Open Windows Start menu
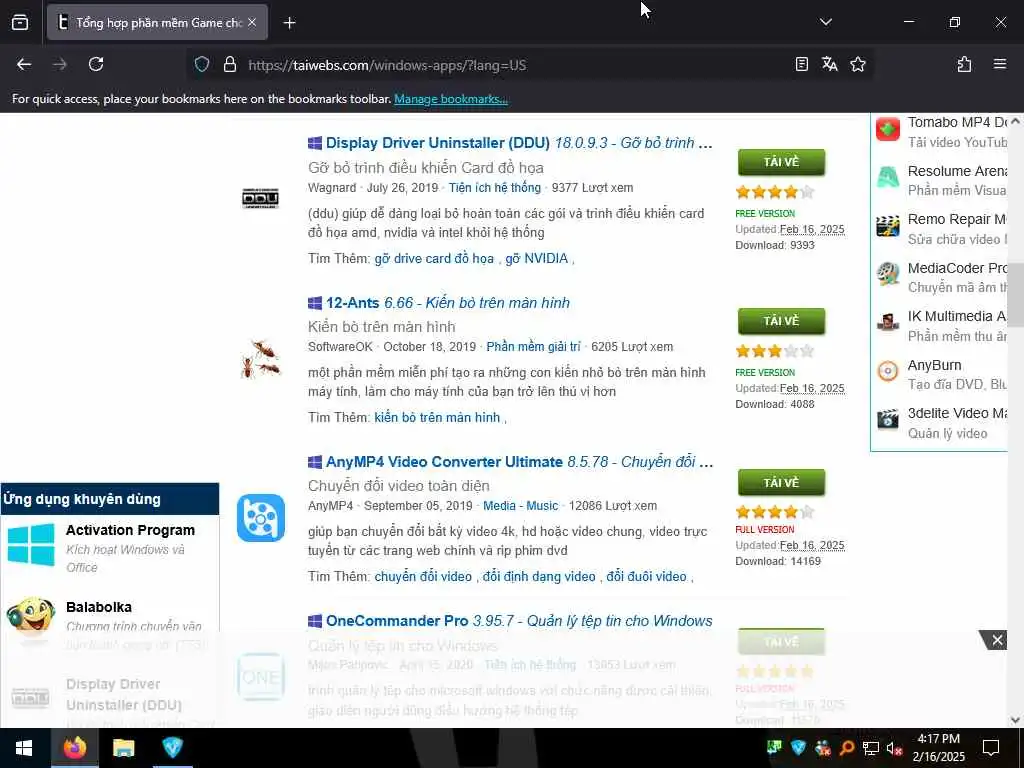Image resolution: width=1024 pixels, height=768 pixels. click(x=24, y=748)
